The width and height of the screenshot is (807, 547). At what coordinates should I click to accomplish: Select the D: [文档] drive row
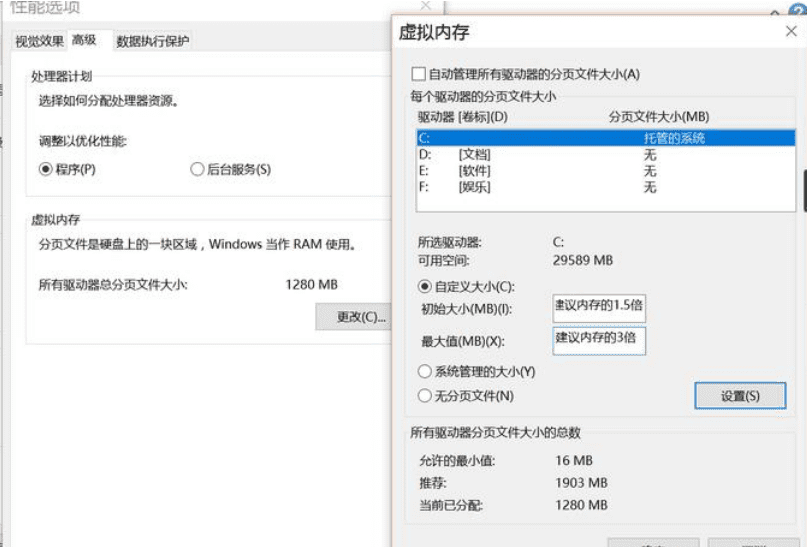coord(606,154)
